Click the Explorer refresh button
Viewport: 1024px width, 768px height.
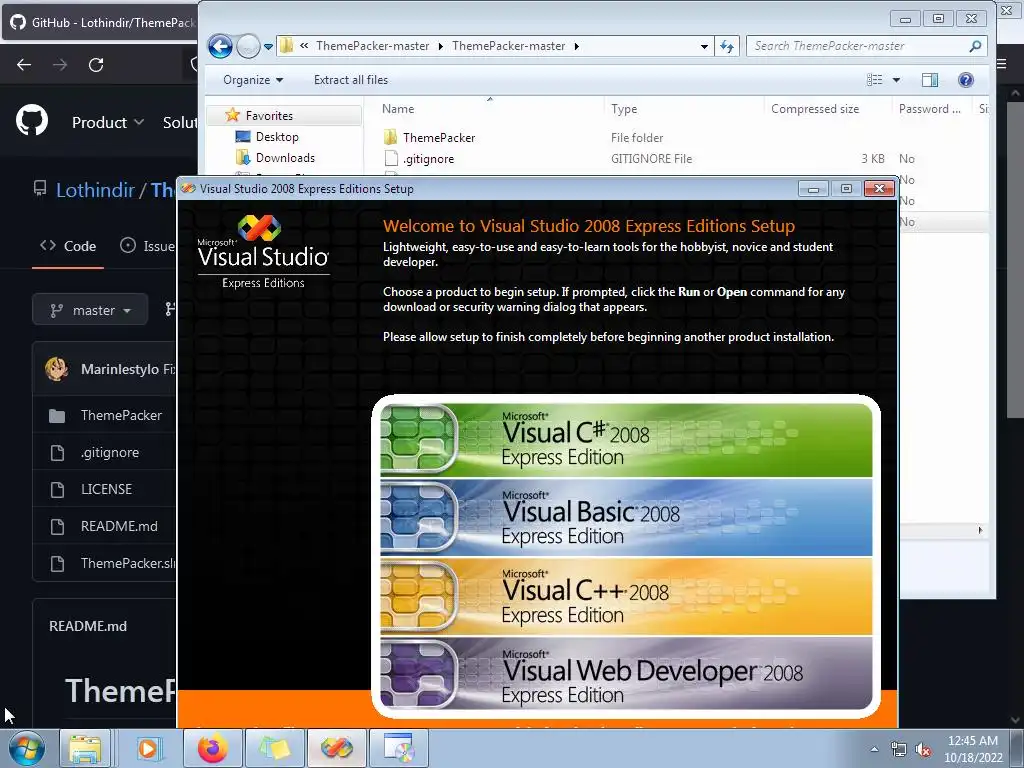tap(727, 46)
